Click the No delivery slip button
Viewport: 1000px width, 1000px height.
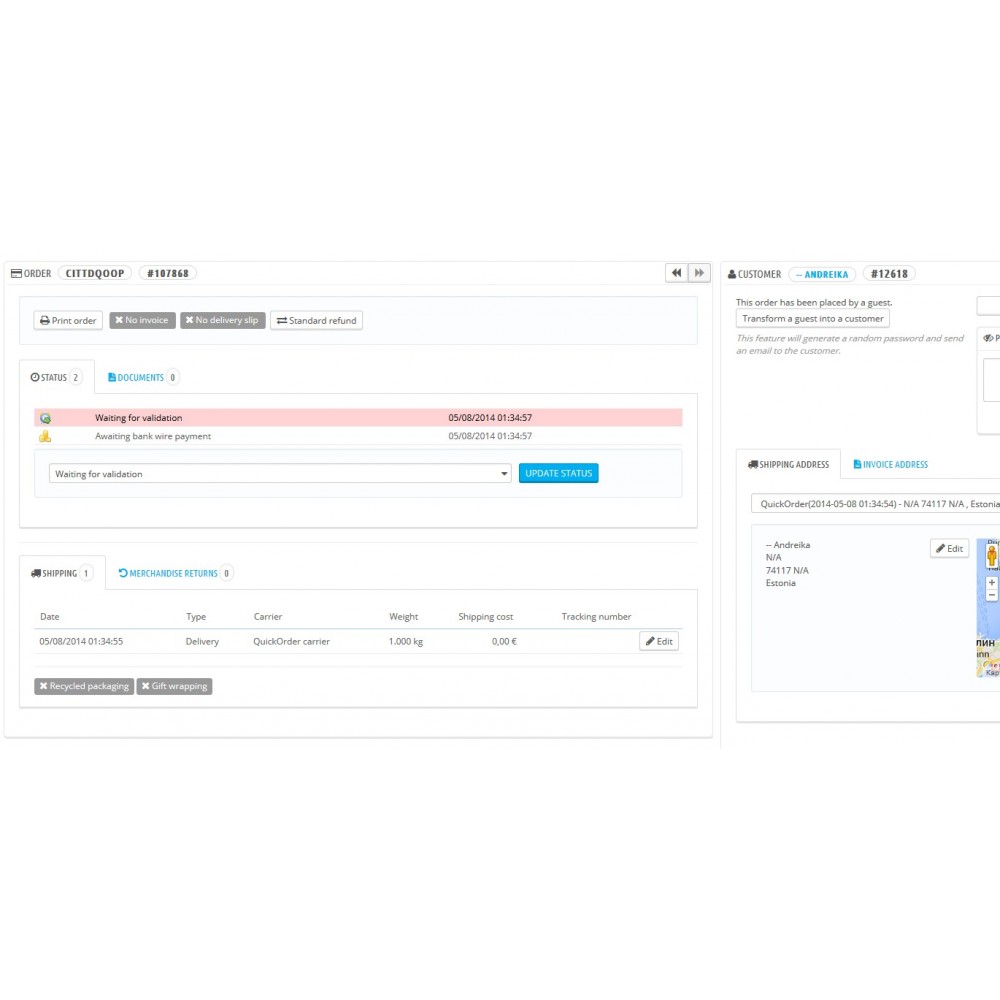[223, 320]
